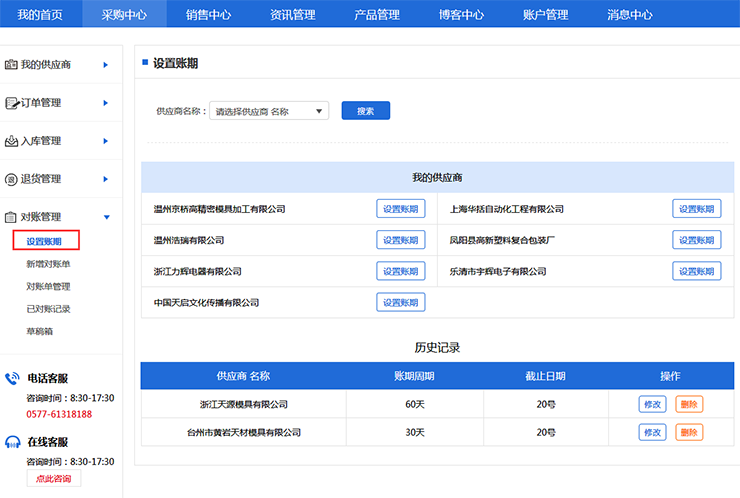This screenshot has width=740, height=498.
Task: Expand the 我的供应商 menu arrow
Action: click(x=106, y=65)
